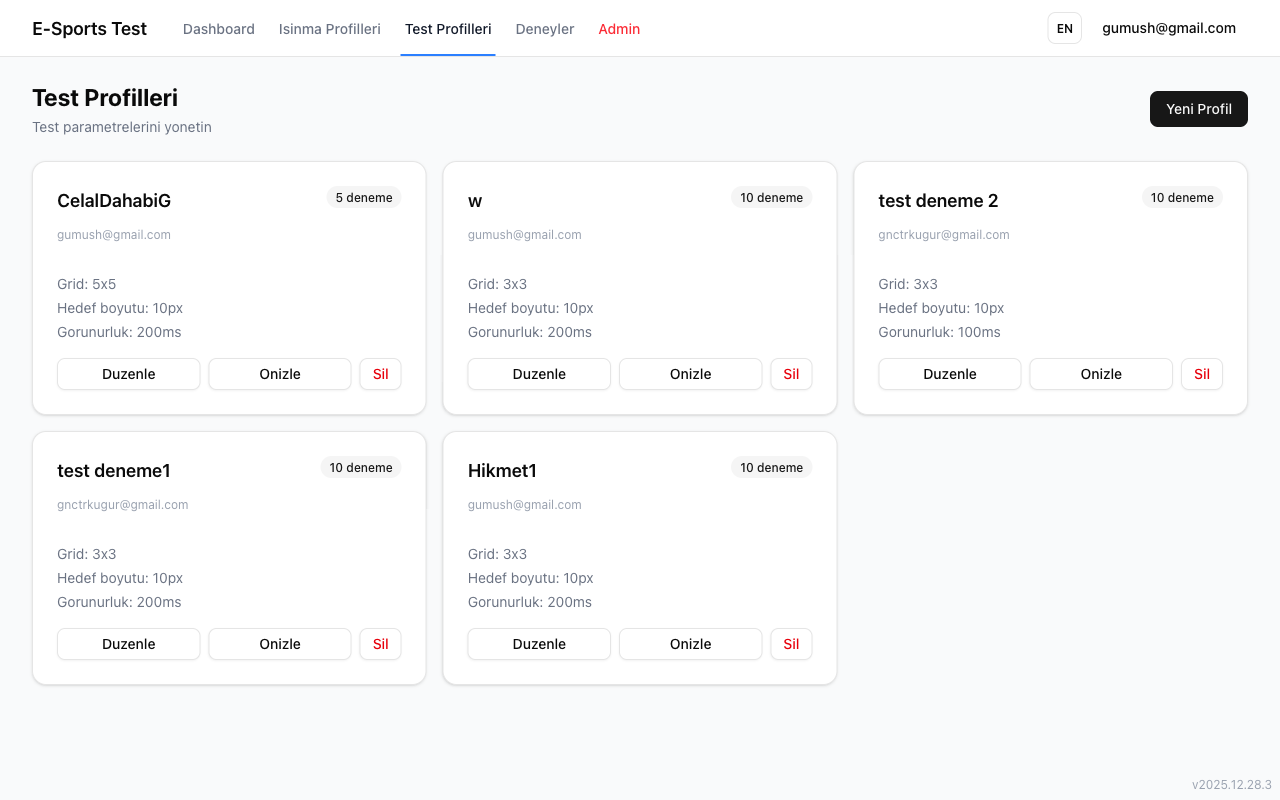Delete the CelalDahabiG profile
Image resolution: width=1280 pixels, height=800 pixels.
click(380, 374)
